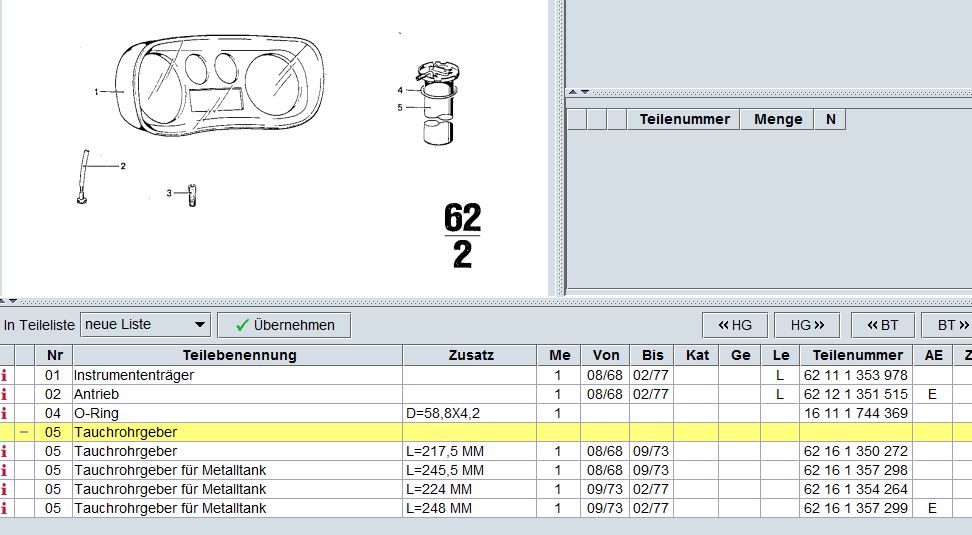Screen dimensions: 972x535
Task: Click the split-pane collapse arrows above Teilenummer
Action: (579, 92)
